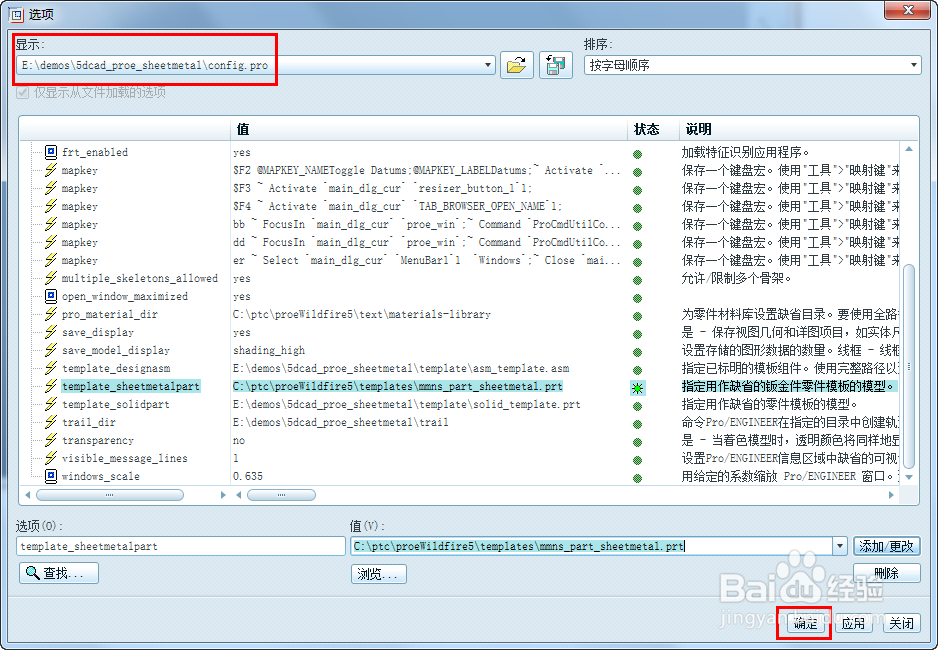The height and width of the screenshot is (650, 938).
Task: Click the 值 value input field
Action: point(591,546)
